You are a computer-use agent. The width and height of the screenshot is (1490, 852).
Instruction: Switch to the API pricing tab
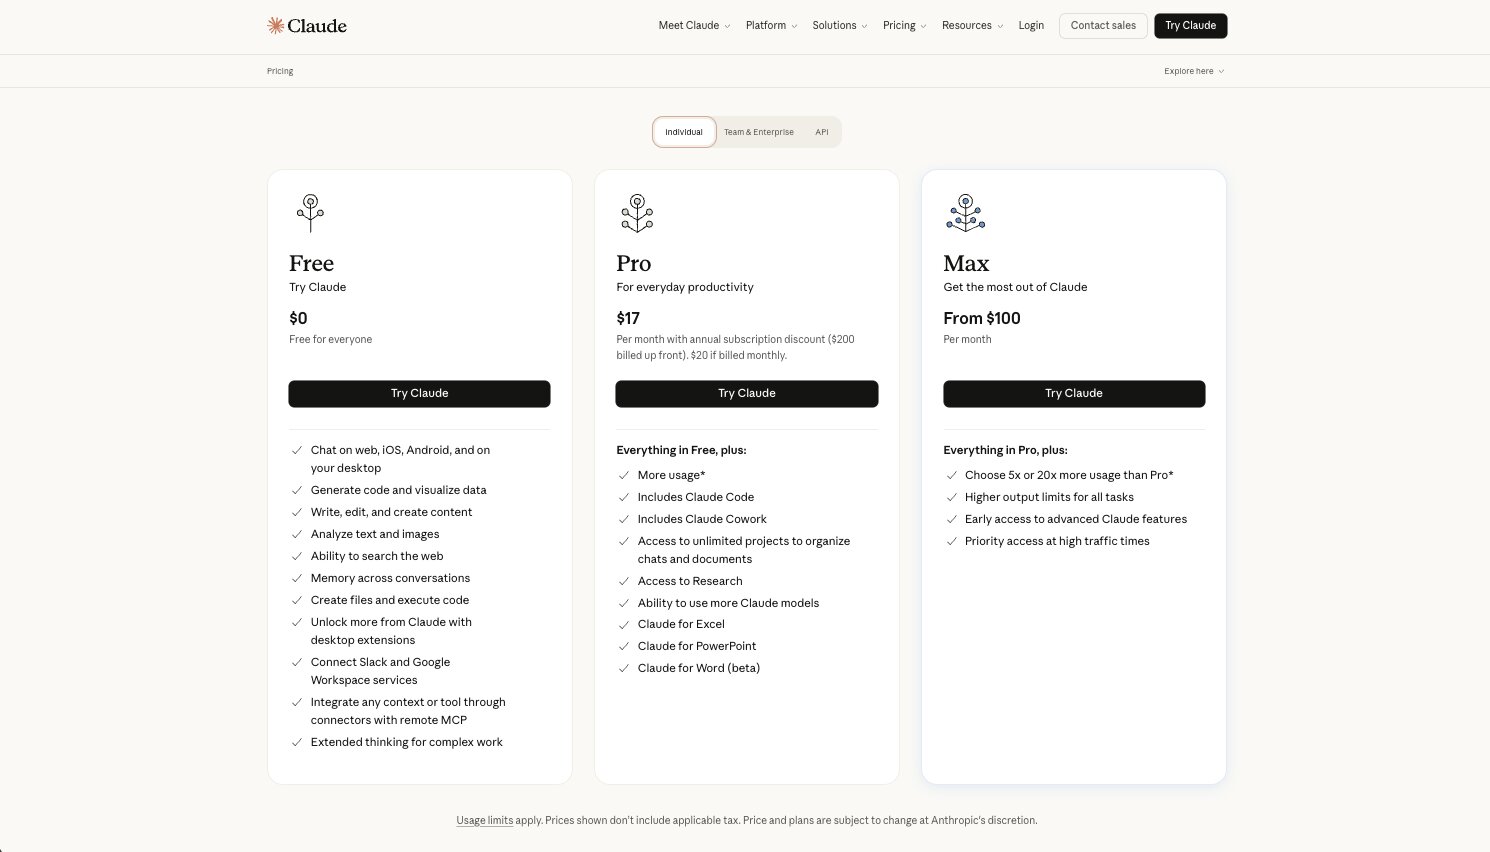coord(822,132)
